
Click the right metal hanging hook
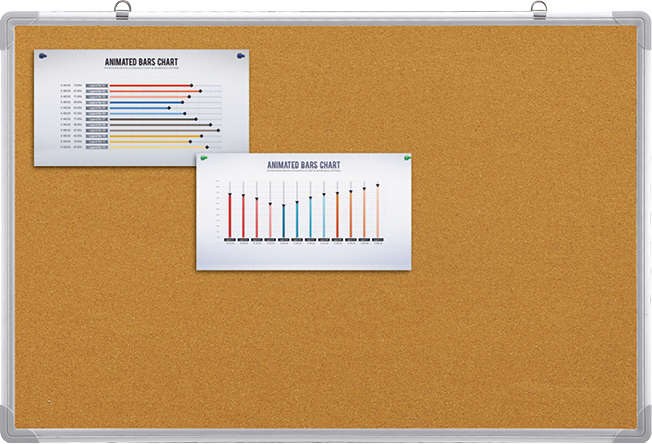[x=539, y=10]
